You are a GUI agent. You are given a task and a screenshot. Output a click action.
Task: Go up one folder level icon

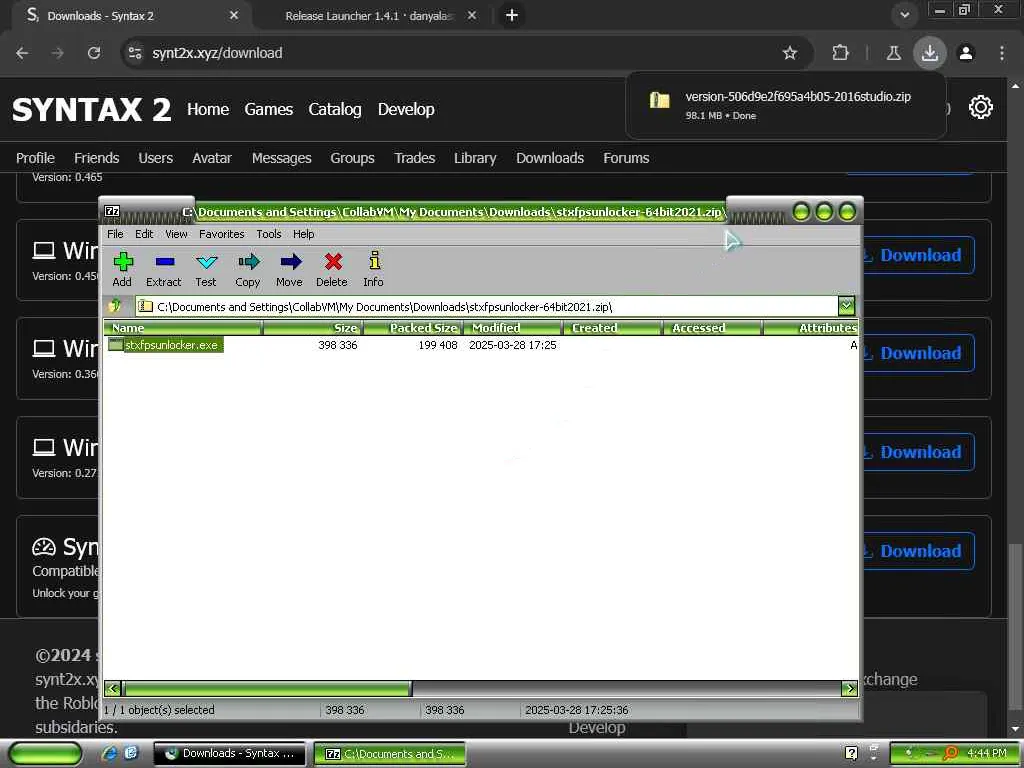115,306
